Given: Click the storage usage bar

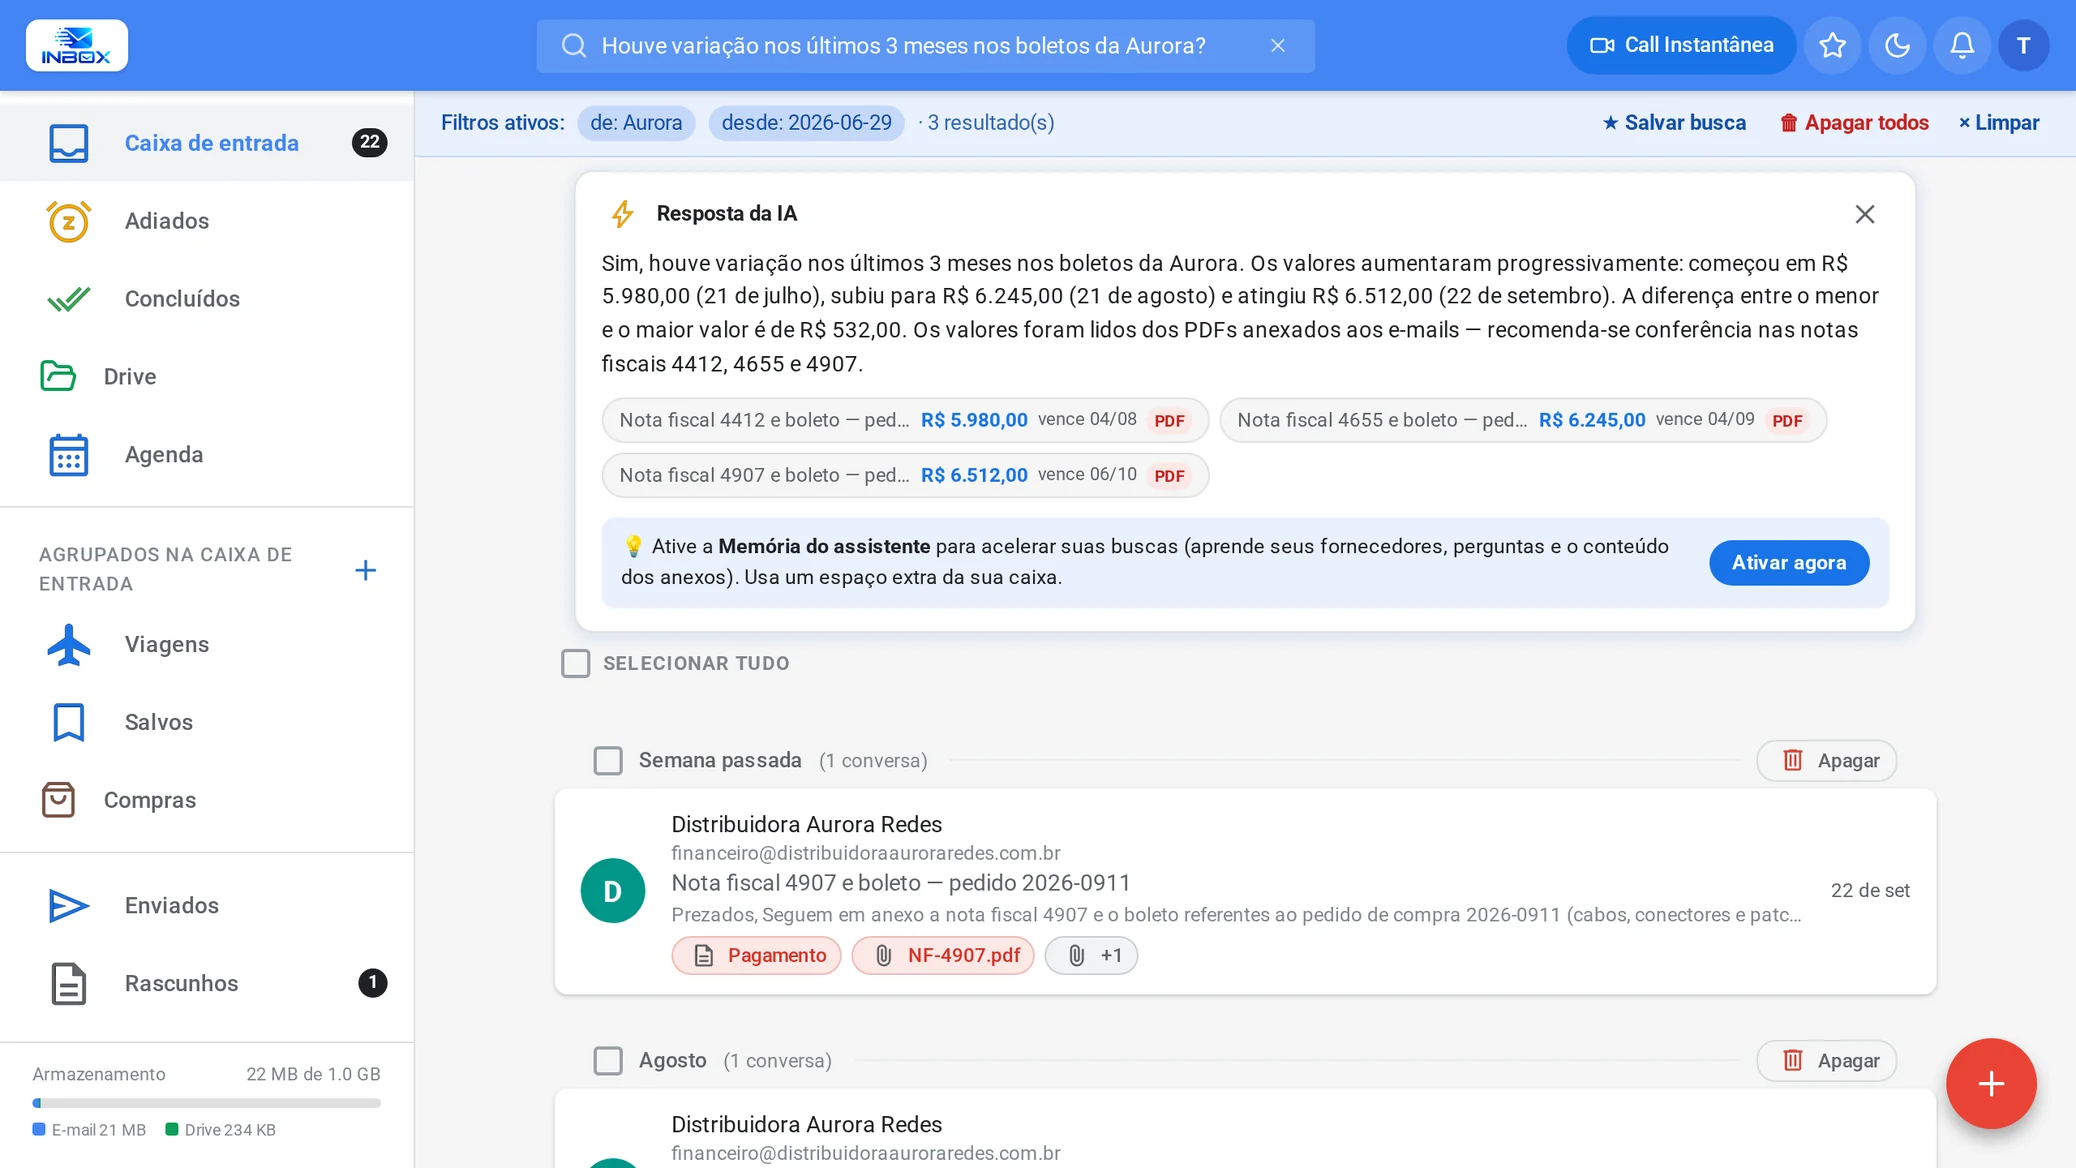Looking at the screenshot, I should [x=207, y=1103].
